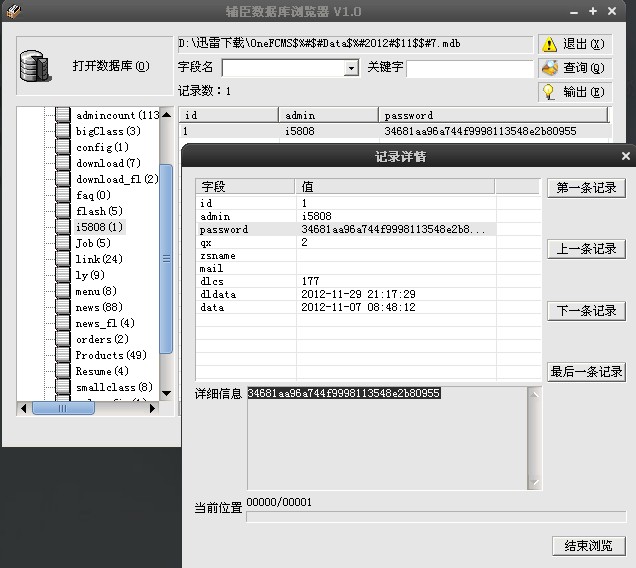Click the database cylinder icon for 打开数据库
This screenshot has width=636, height=568.
coord(35,66)
